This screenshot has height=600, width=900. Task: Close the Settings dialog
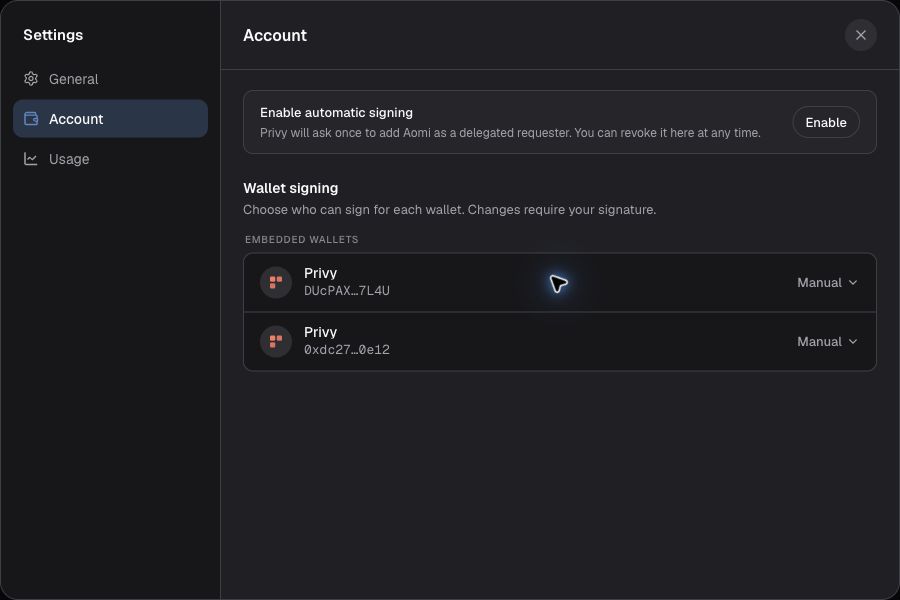click(x=860, y=35)
